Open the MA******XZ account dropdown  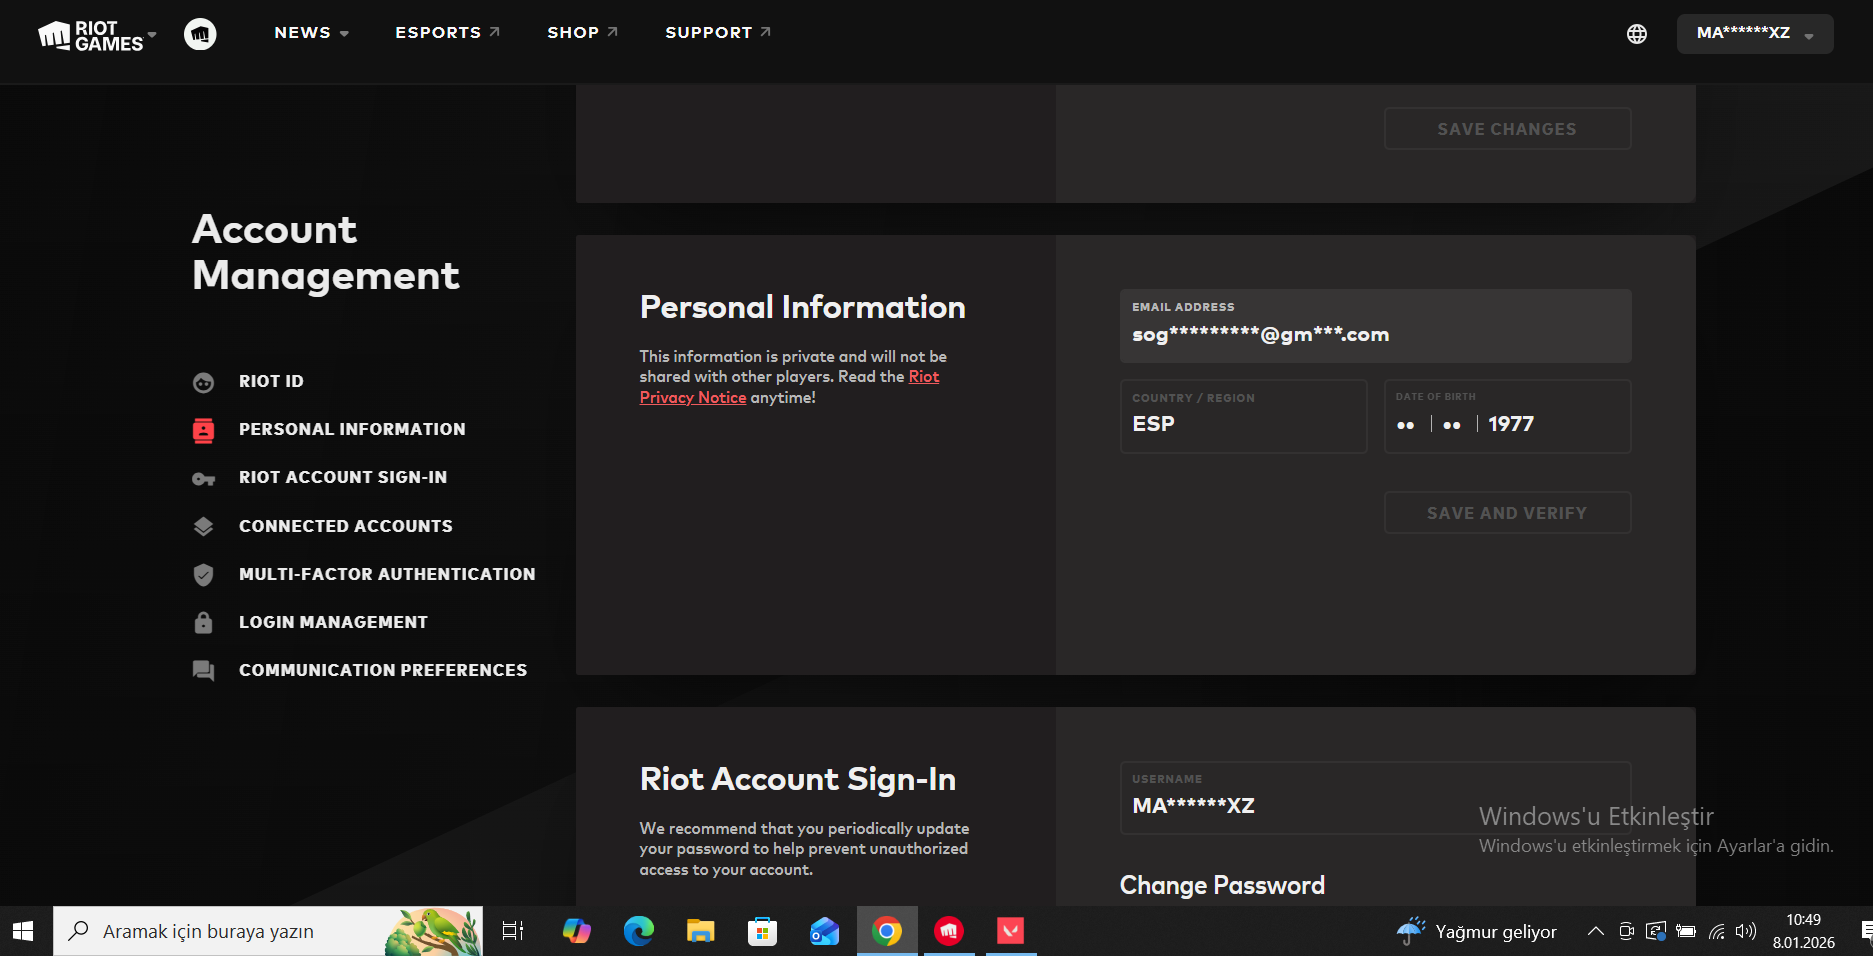[1755, 34]
